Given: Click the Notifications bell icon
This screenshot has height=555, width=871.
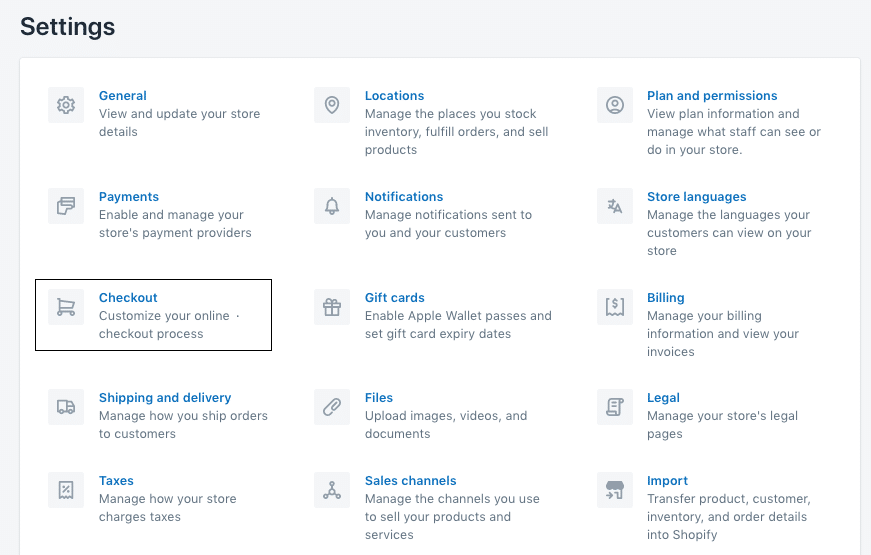Looking at the screenshot, I should click(x=332, y=206).
